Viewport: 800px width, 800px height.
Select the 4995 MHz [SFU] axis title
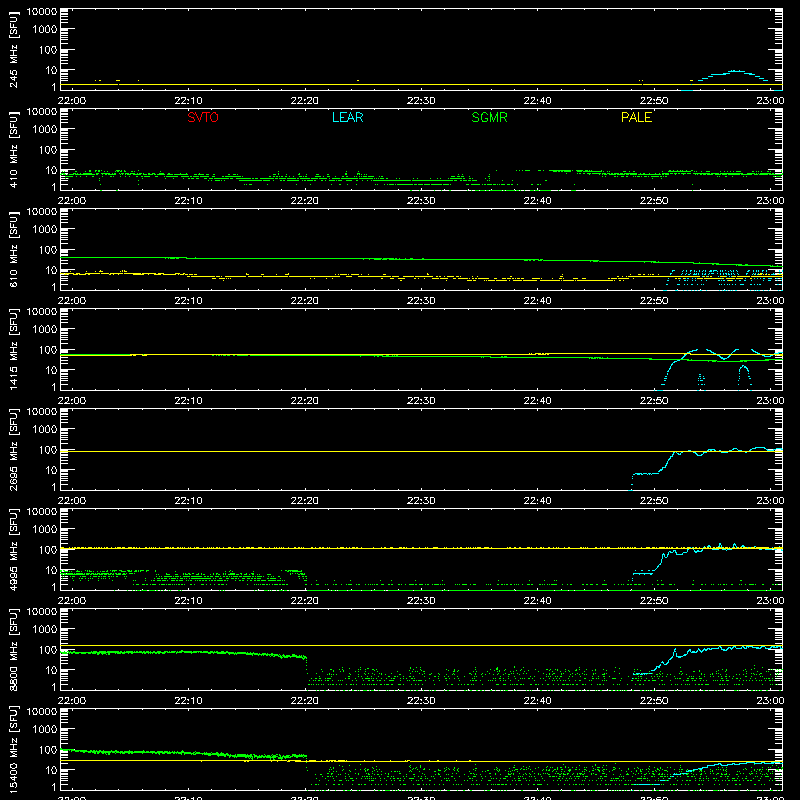[x=13, y=549]
